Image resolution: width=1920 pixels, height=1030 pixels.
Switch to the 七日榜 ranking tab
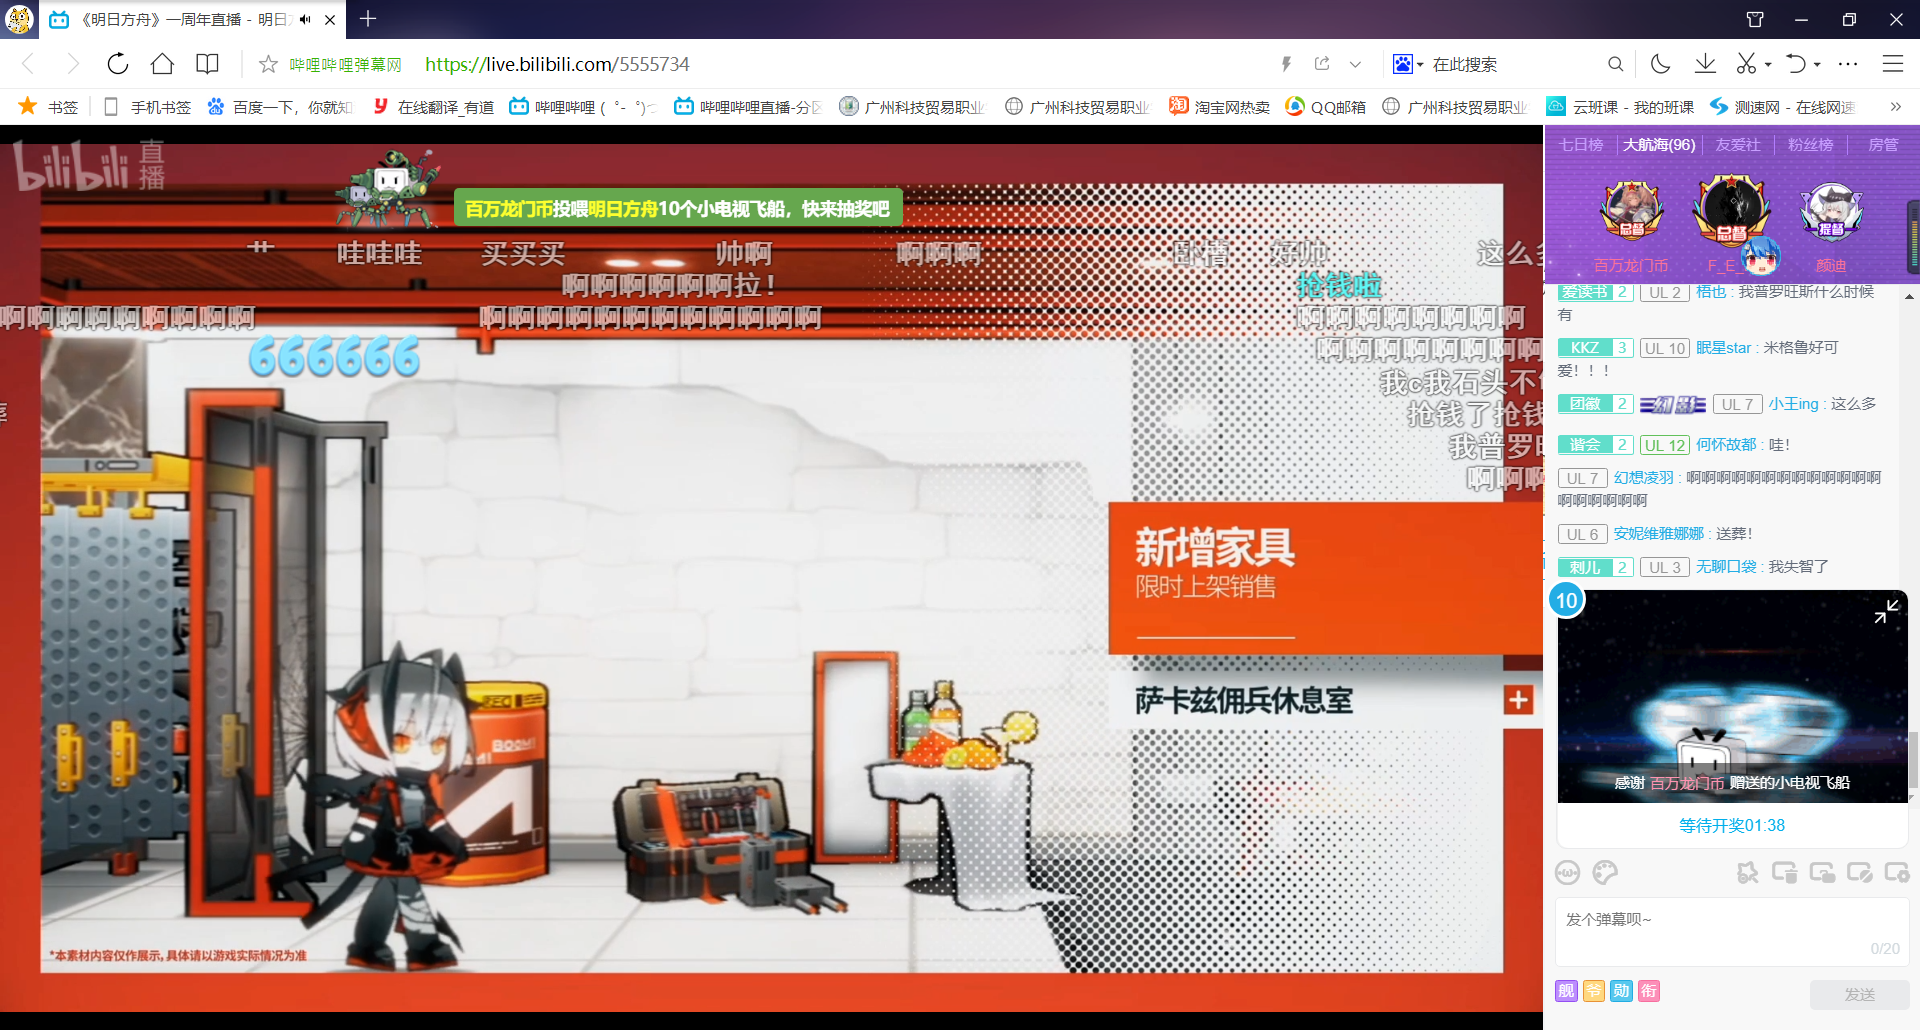point(1580,145)
